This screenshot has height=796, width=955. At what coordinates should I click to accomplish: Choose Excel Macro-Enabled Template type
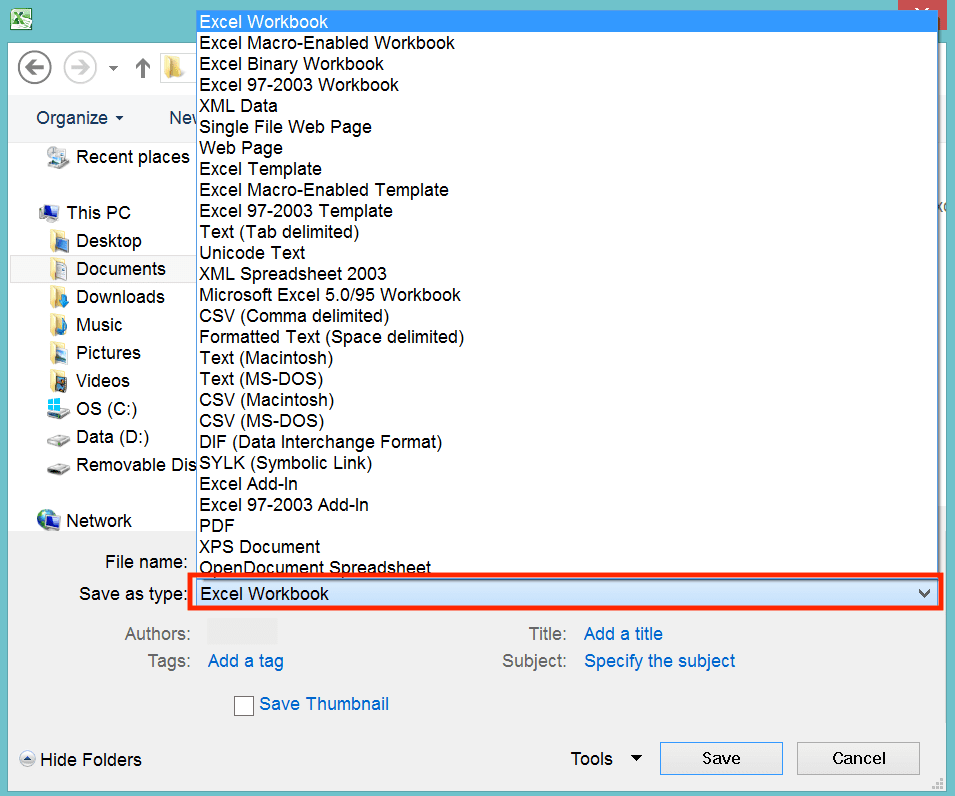tap(568, 190)
